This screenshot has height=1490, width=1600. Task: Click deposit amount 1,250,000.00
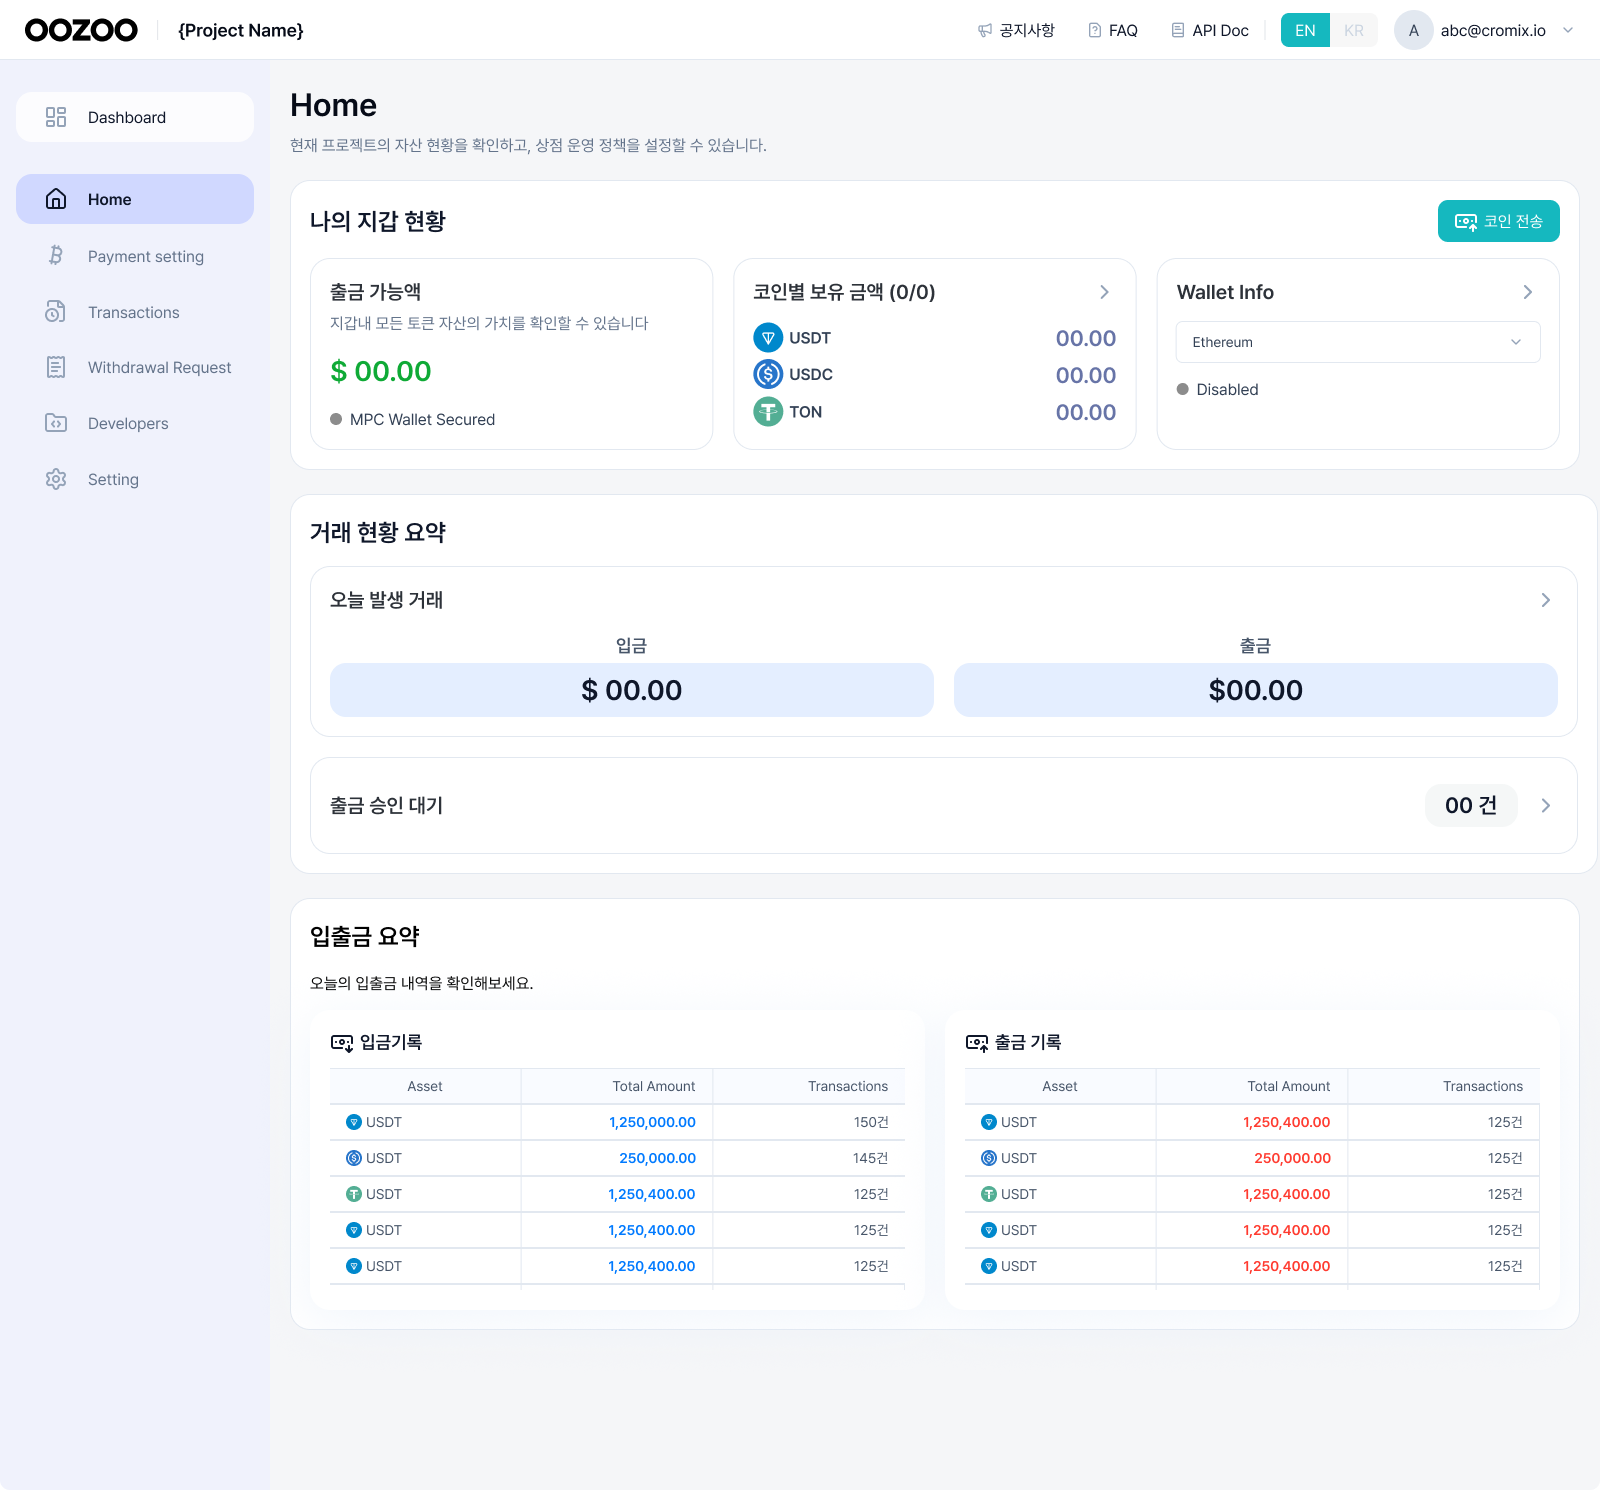(x=652, y=1122)
